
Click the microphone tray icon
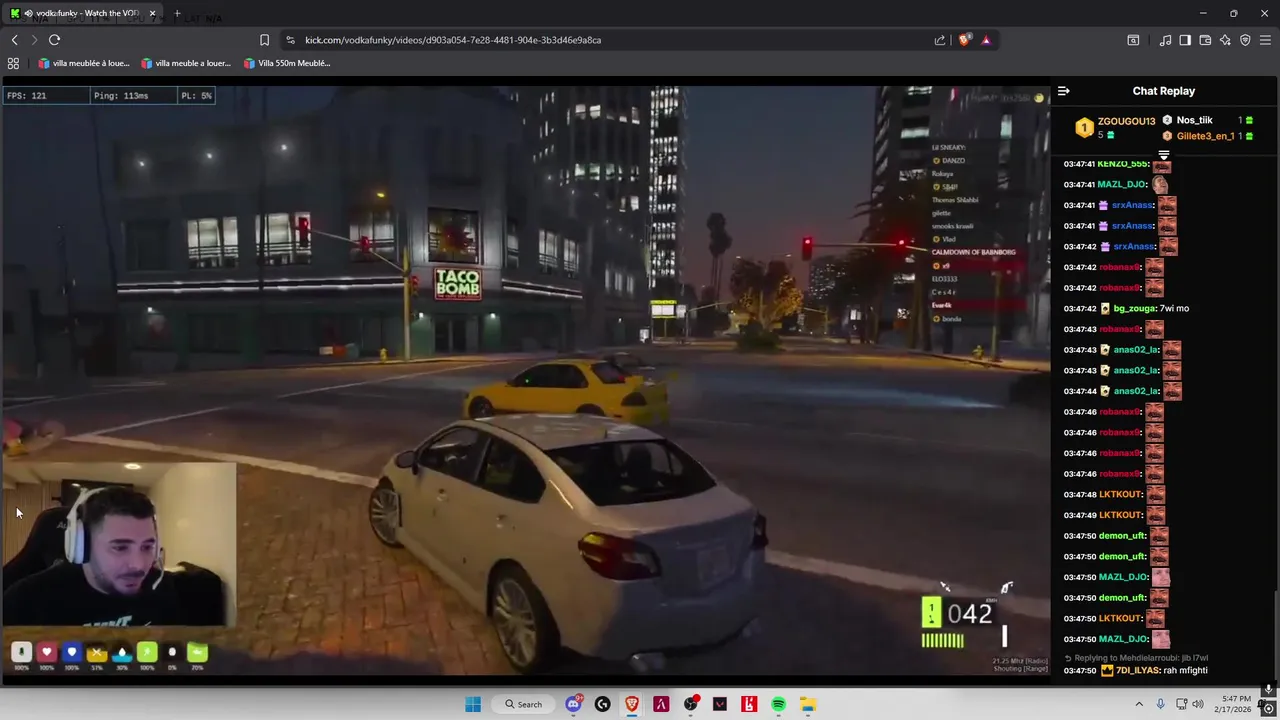(1160, 704)
